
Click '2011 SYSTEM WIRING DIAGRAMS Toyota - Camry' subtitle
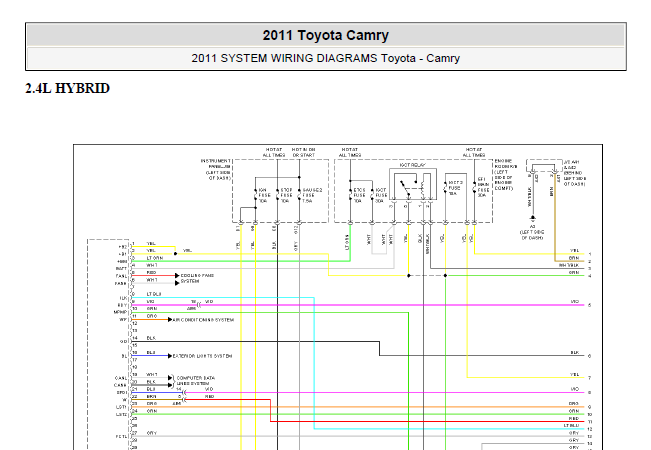coord(326,58)
